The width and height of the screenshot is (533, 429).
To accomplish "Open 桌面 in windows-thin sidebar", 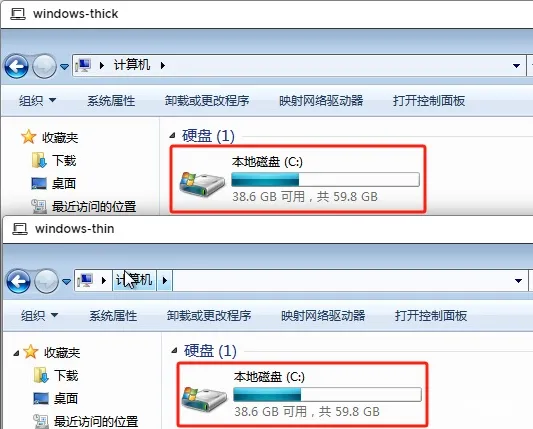I will (x=66, y=398).
